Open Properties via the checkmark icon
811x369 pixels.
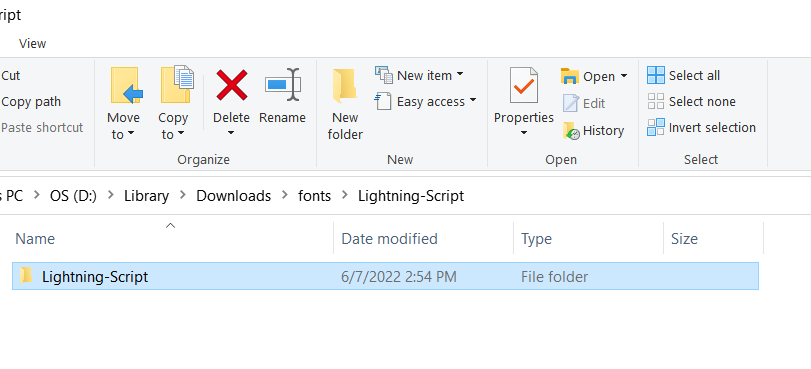pyautogui.click(x=523, y=85)
